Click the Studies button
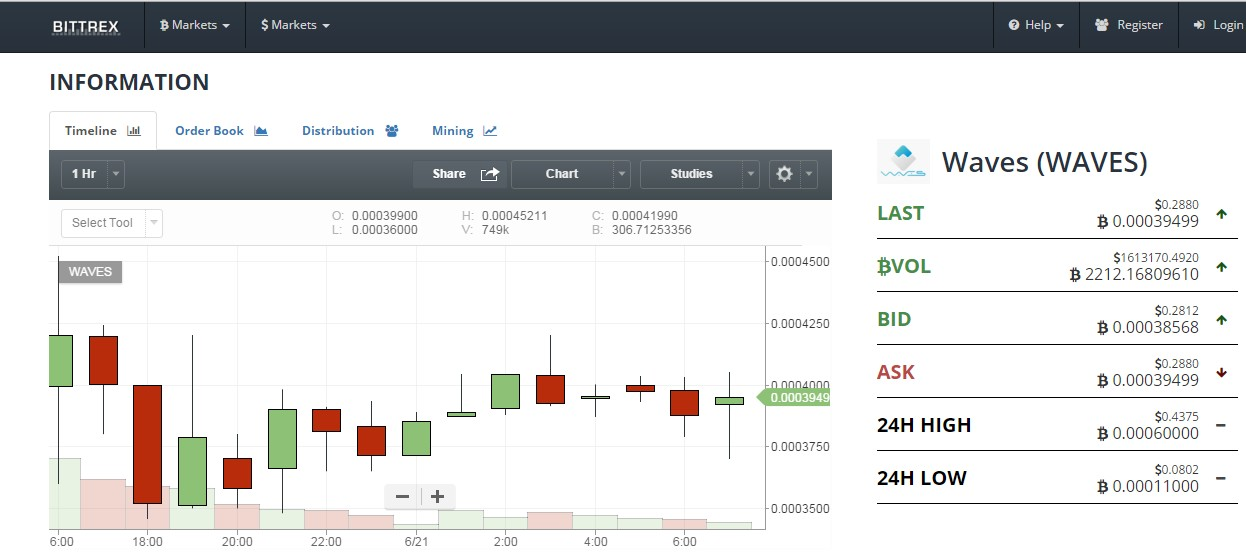Viewport: 1246px width, 560px height. (x=691, y=174)
